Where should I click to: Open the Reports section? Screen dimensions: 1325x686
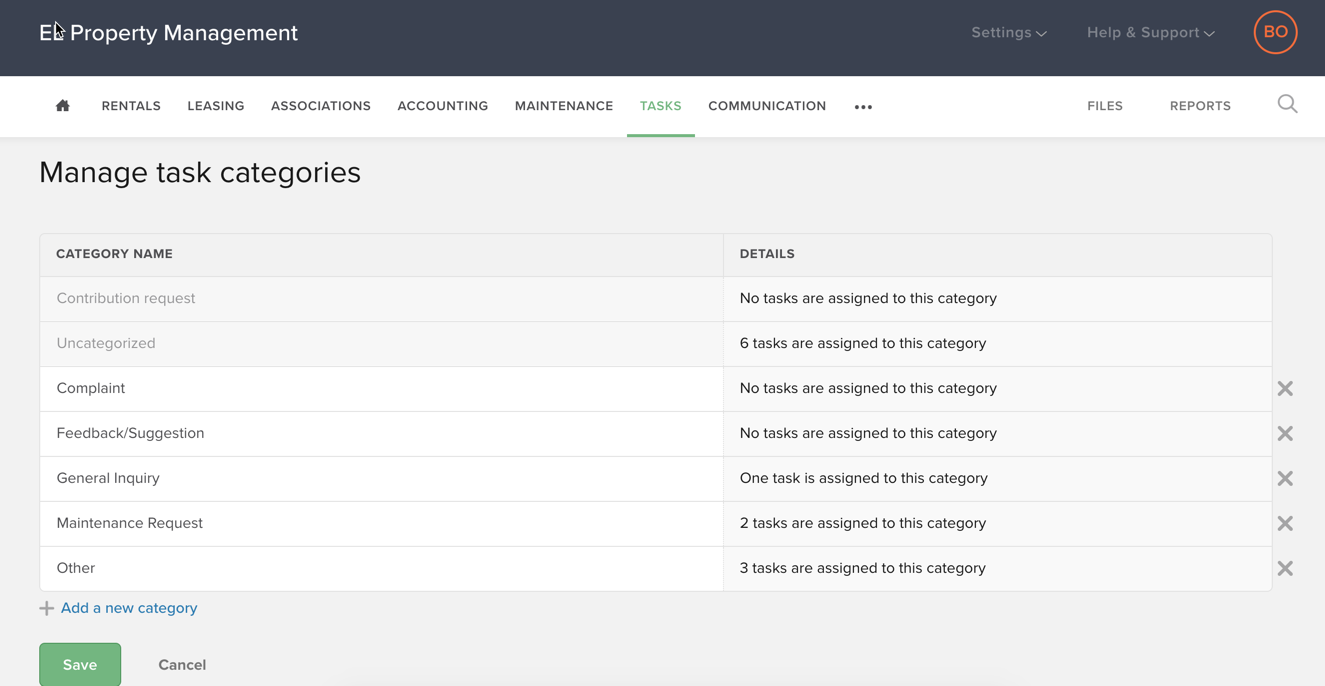pos(1200,105)
